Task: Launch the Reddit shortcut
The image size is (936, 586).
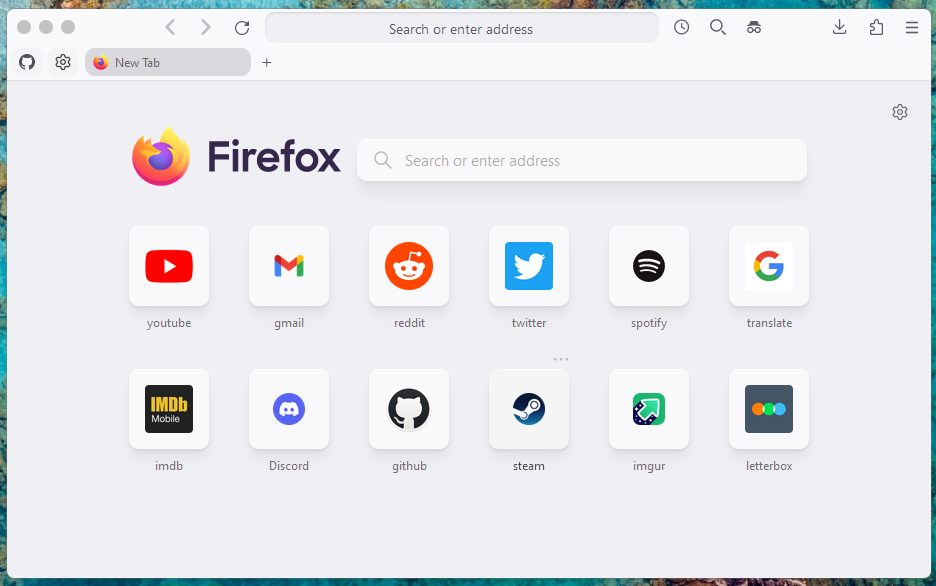Action: pyautogui.click(x=408, y=266)
